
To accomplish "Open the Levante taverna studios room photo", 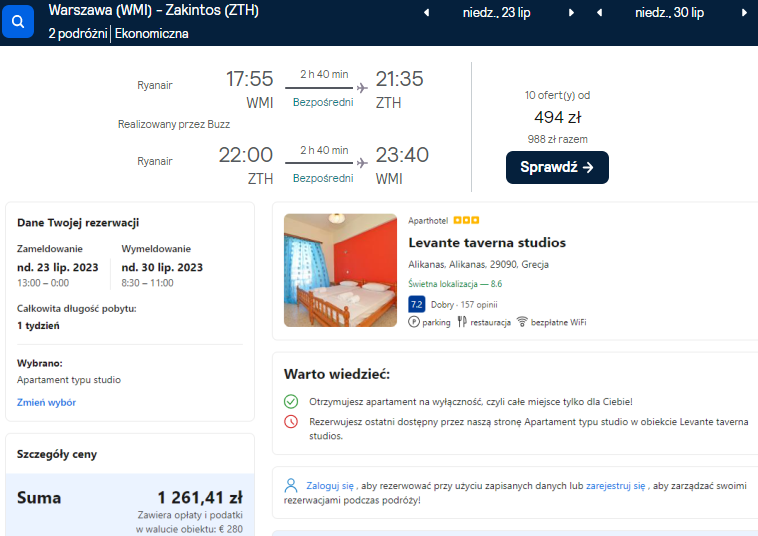I will tap(340, 270).
